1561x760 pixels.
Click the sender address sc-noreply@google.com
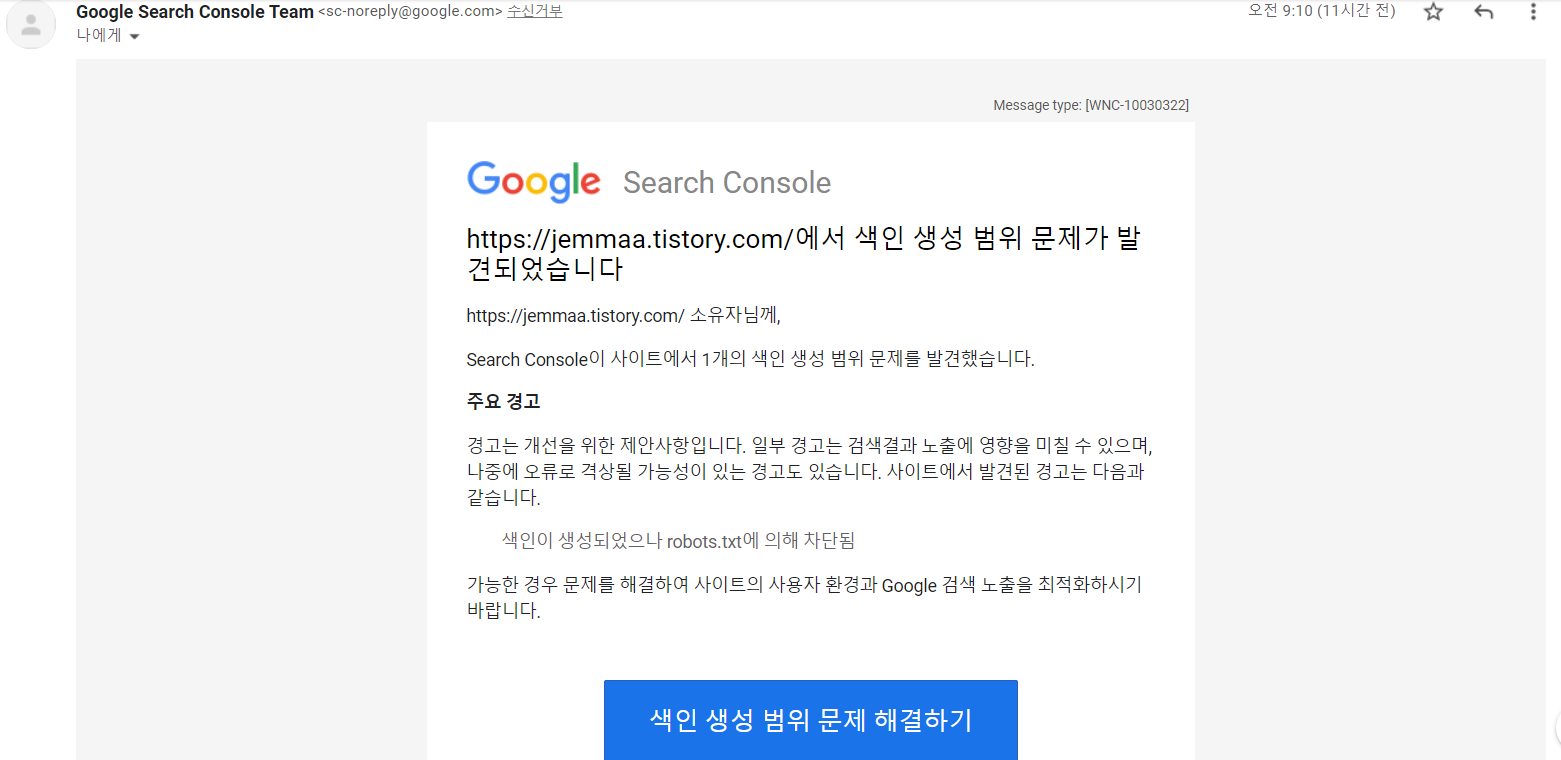(x=410, y=12)
